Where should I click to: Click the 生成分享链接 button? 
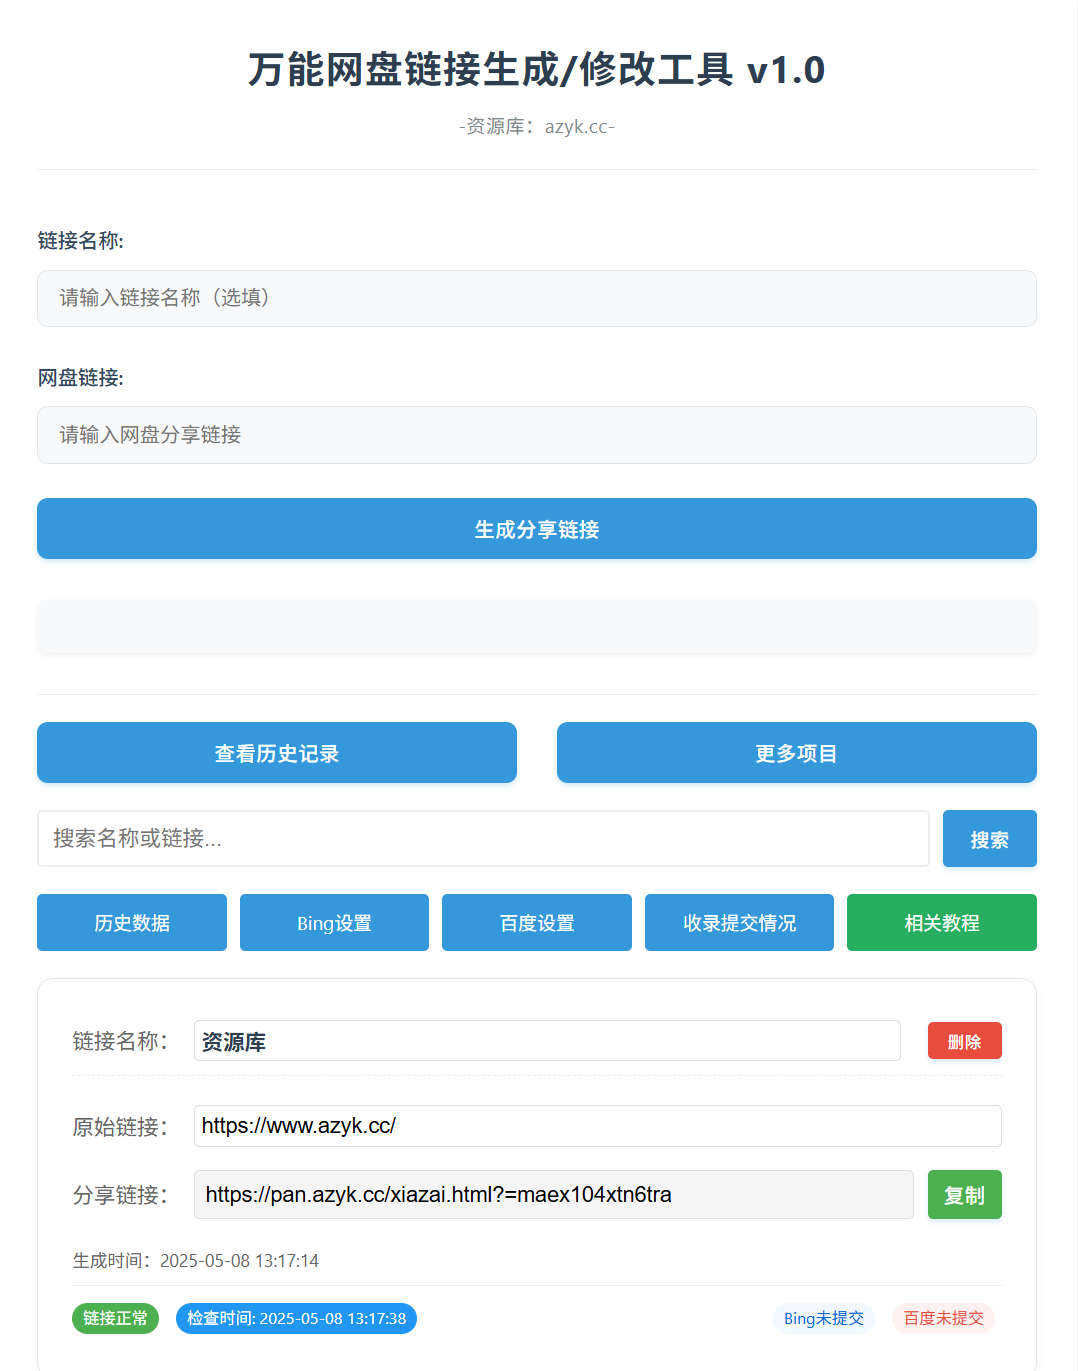tap(536, 529)
